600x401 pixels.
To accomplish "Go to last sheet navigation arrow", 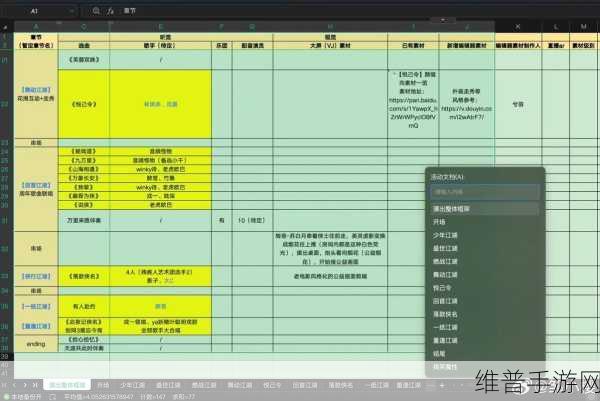I will pos(35,385).
